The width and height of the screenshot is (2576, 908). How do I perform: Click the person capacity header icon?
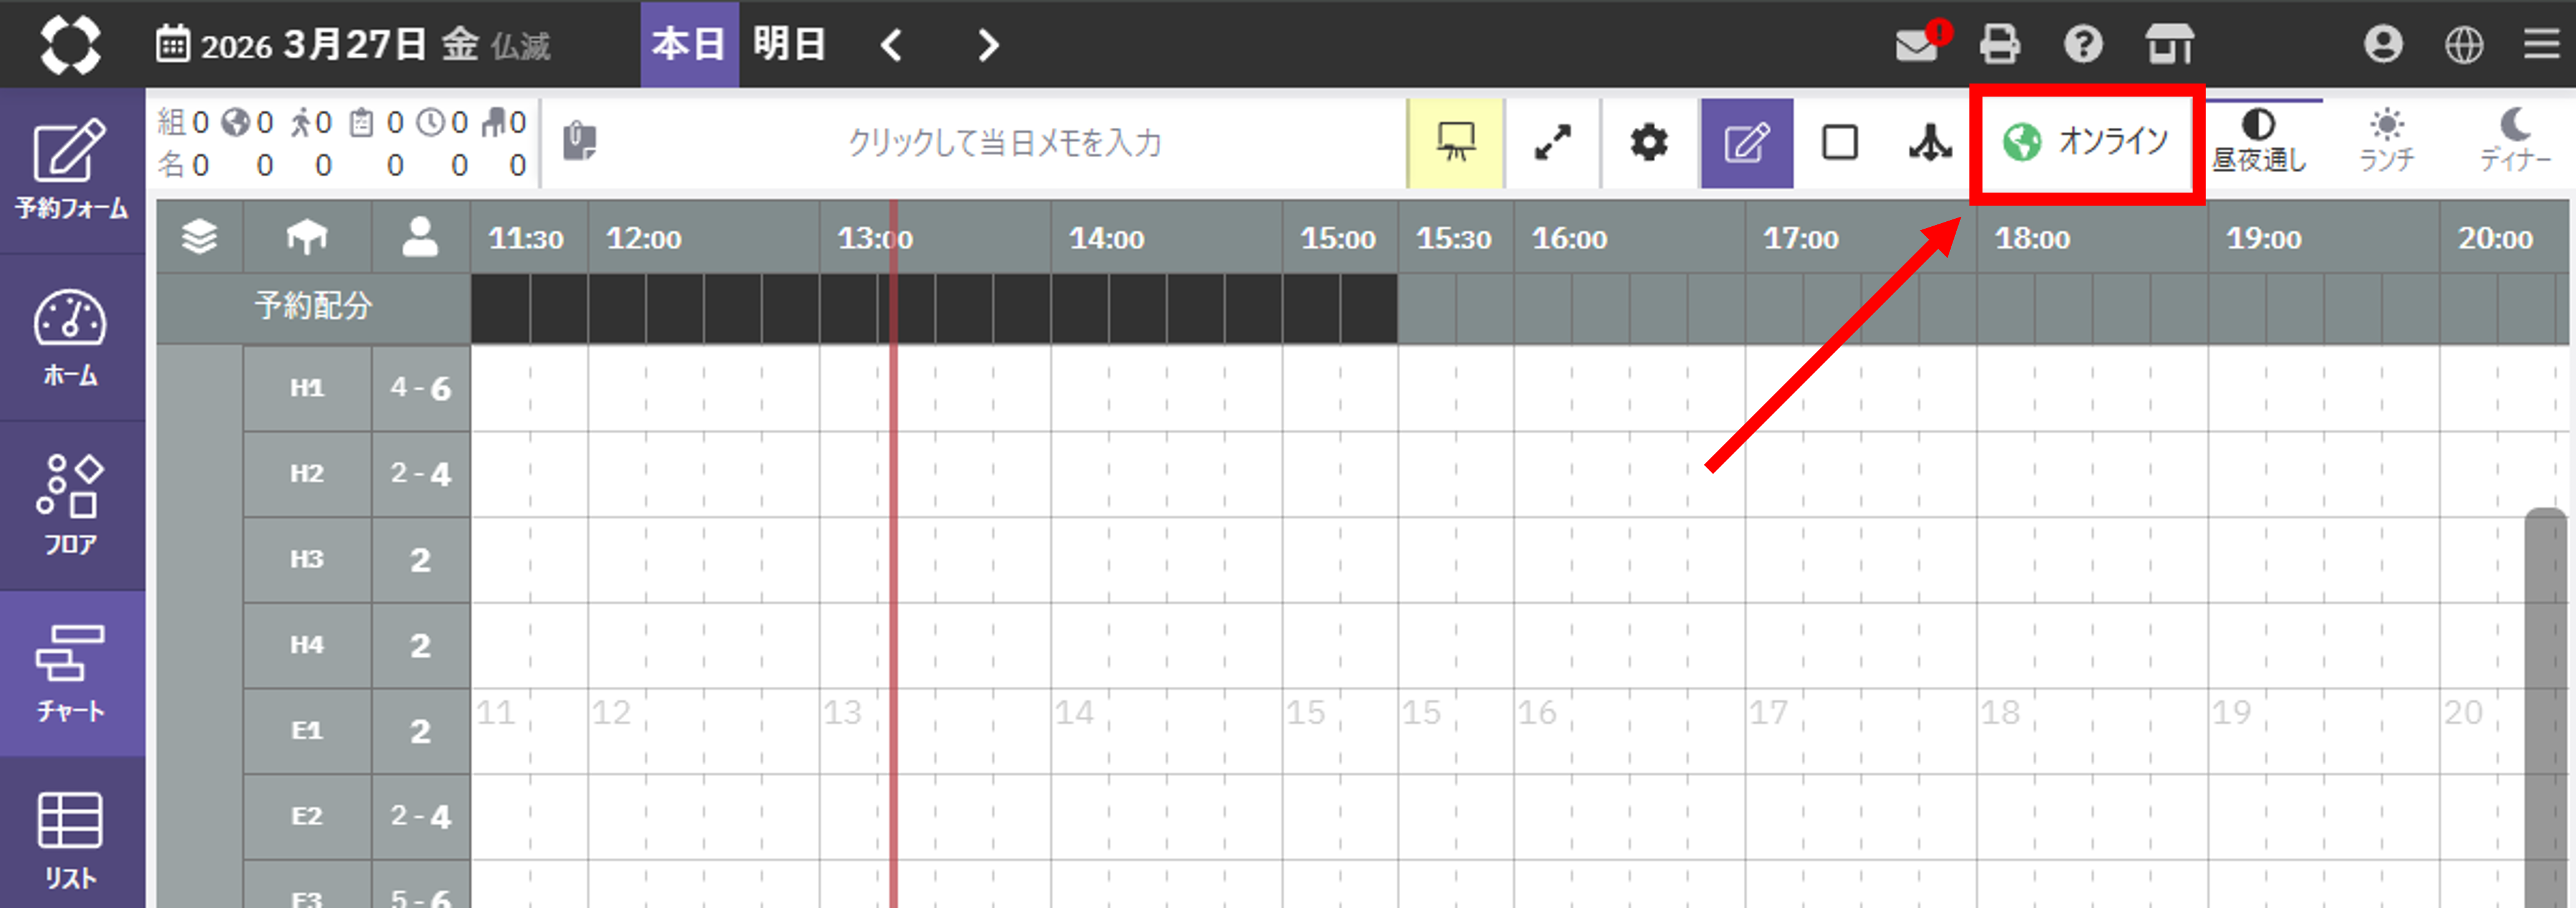pos(420,237)
